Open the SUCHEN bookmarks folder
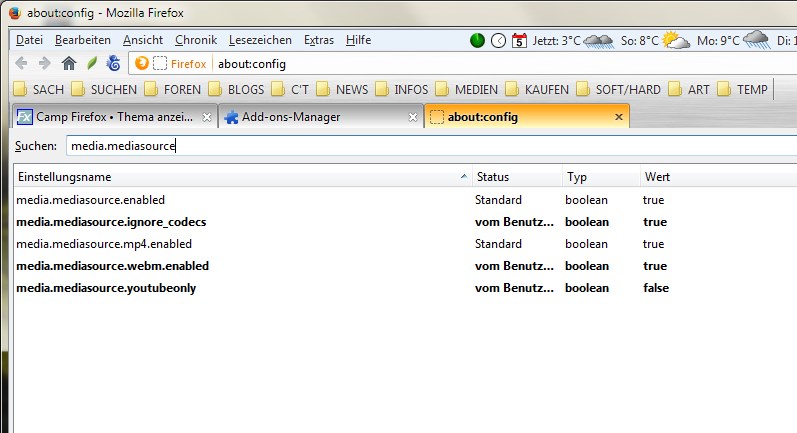Screen dimensions: 797x433 104,90
